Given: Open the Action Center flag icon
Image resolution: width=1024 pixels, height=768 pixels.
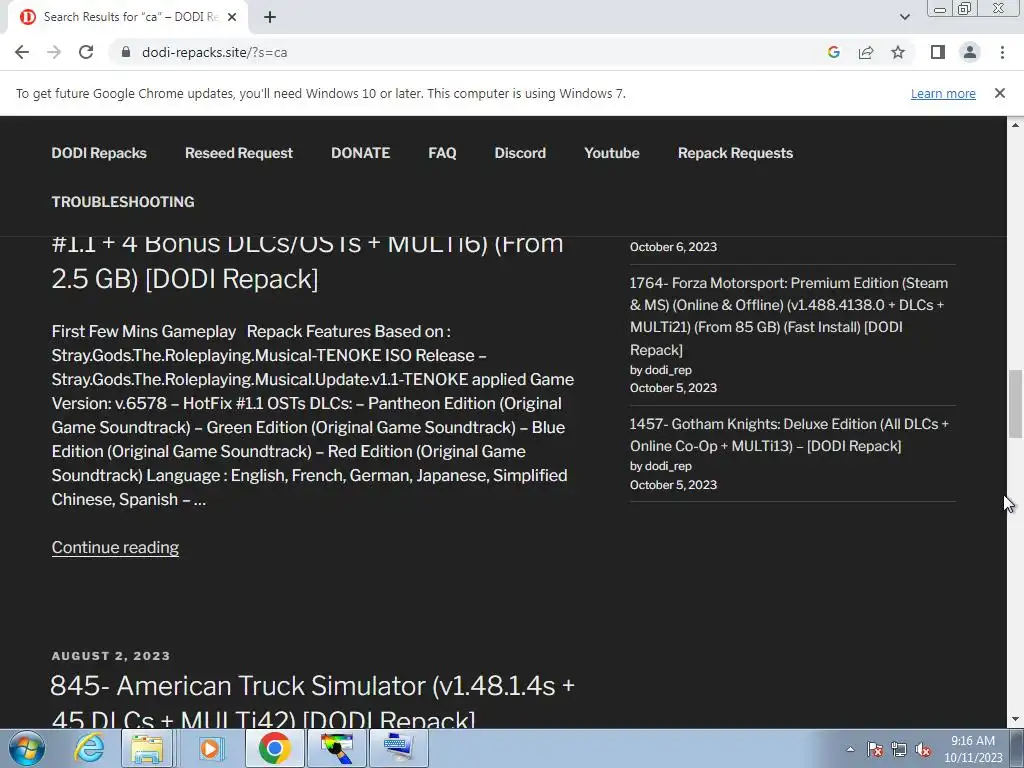Looking at the screenshot, I should coord(874,749).
